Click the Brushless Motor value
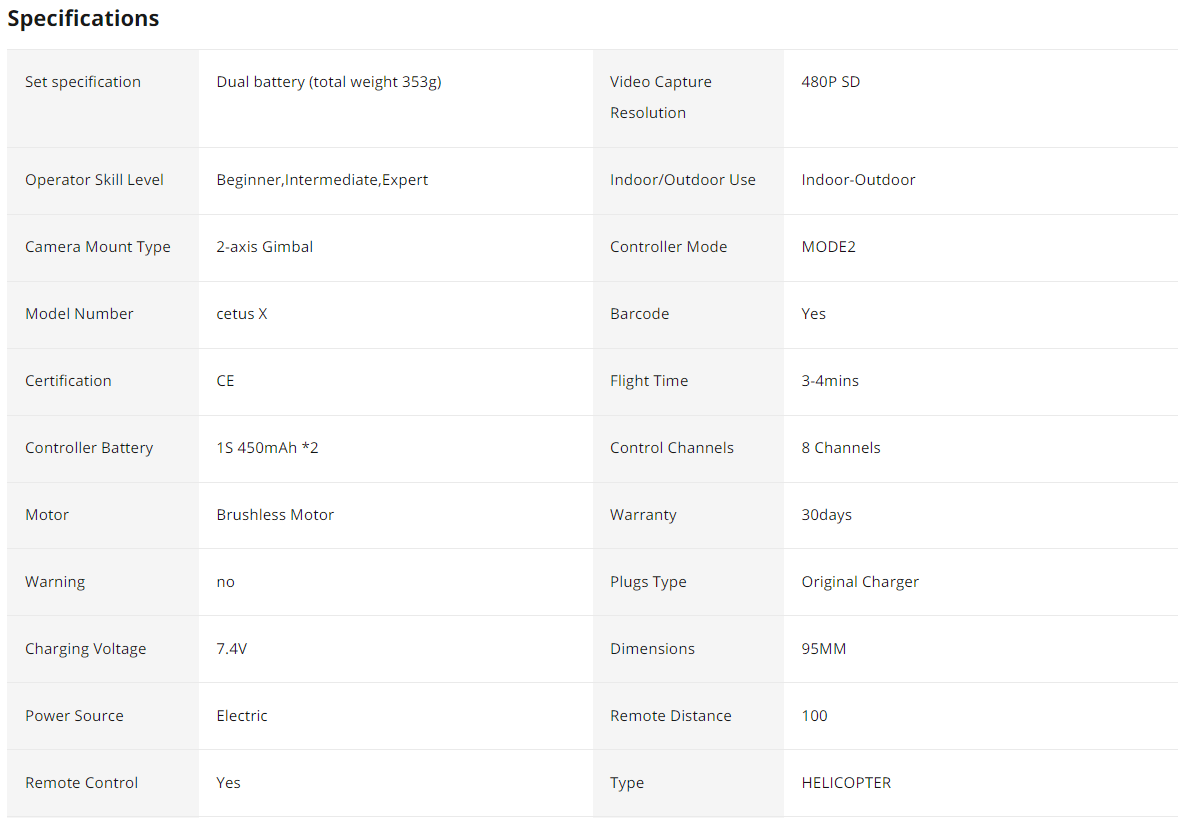 pos(275,514)
